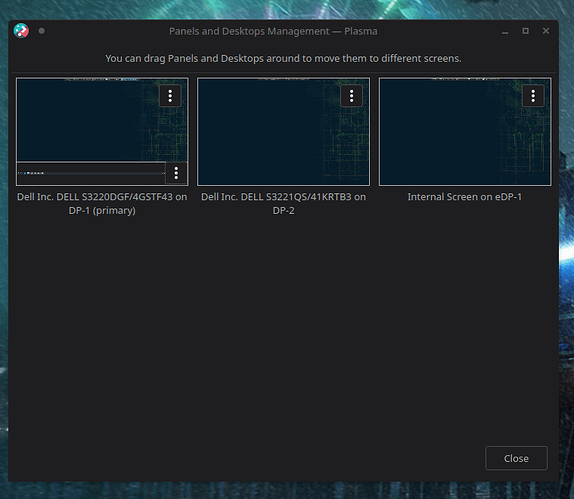Click the 'Internal Screen on eDP-1' label
This screenshot has width=574, height=499.
[465, 197]
